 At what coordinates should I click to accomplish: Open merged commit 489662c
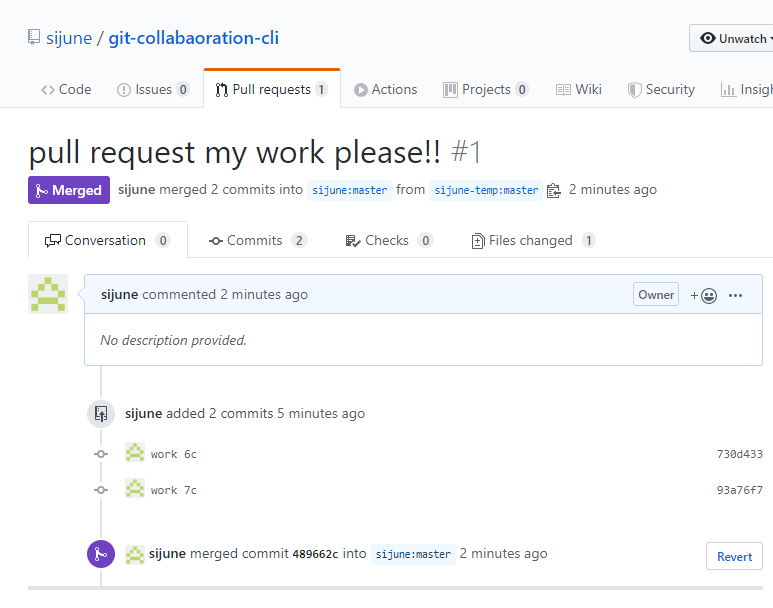click(x=316, y=554)
